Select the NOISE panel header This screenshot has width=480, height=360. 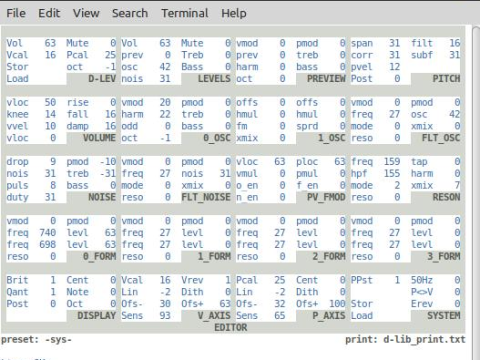[102, 197]
